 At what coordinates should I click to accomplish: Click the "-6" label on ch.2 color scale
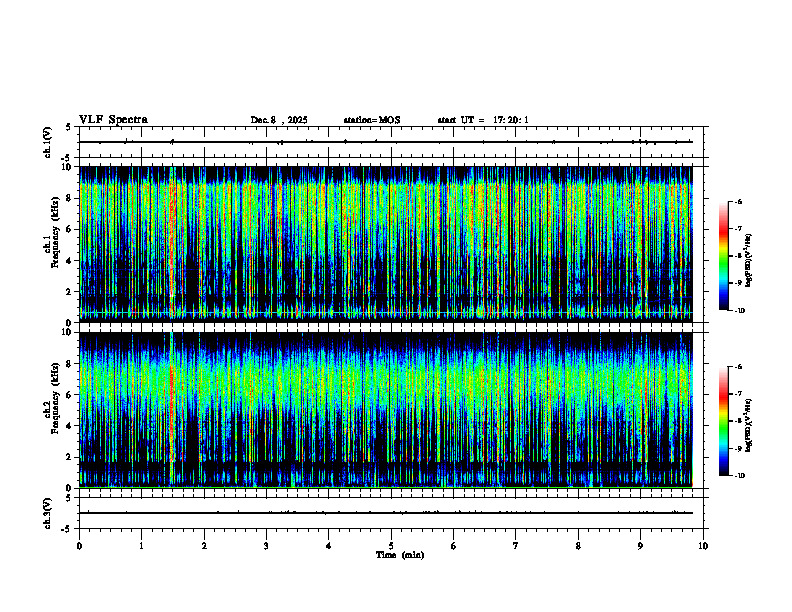click(x=737, y=367)
